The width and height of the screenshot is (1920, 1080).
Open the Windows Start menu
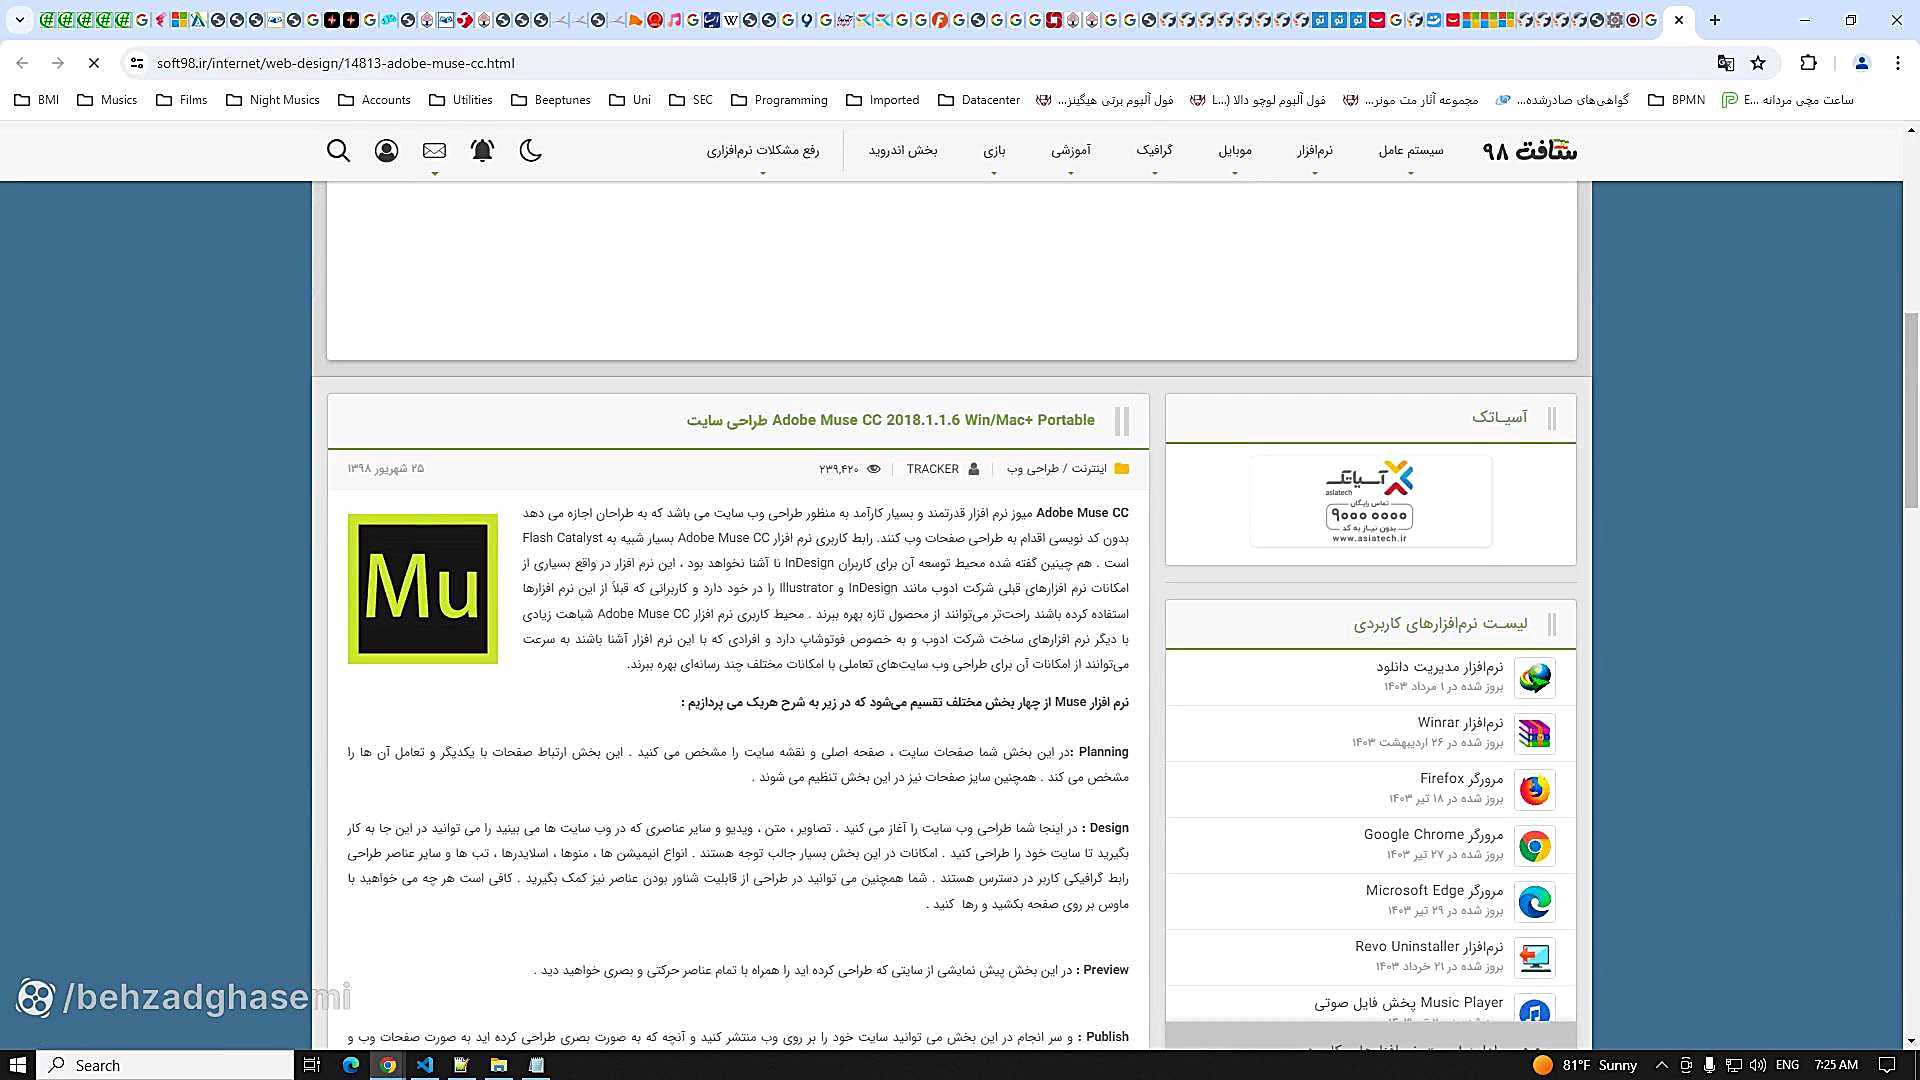tap(18, 1065)
